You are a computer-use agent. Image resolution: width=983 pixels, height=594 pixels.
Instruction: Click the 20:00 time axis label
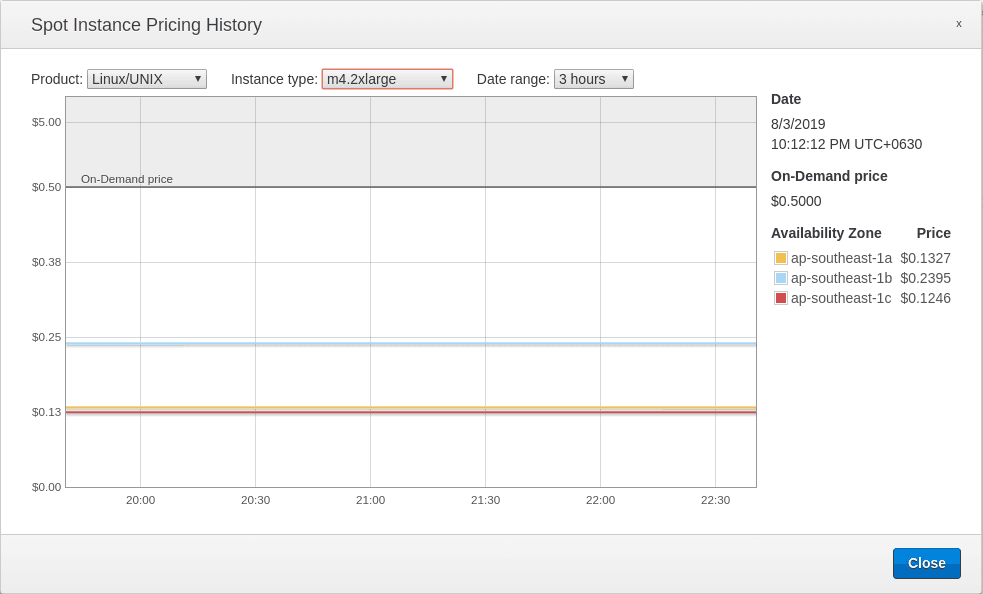click(x=140, y=500)
